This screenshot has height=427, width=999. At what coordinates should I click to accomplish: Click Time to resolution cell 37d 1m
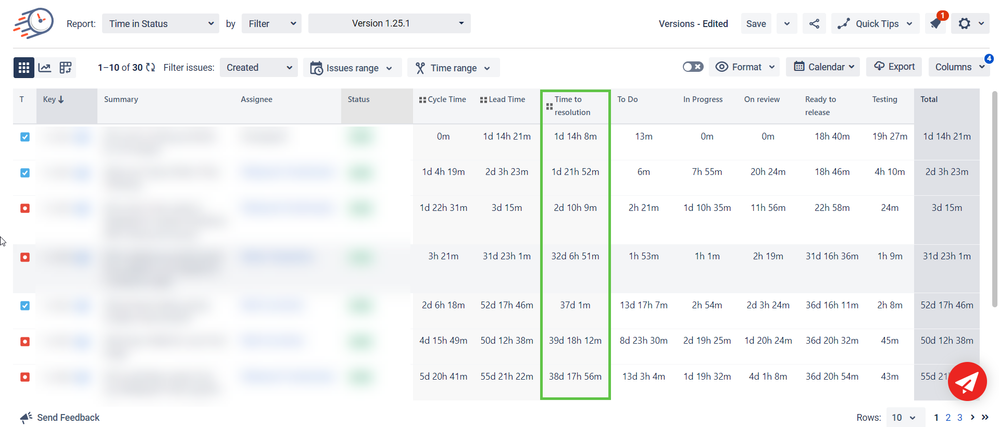click(x=575, y=305)
